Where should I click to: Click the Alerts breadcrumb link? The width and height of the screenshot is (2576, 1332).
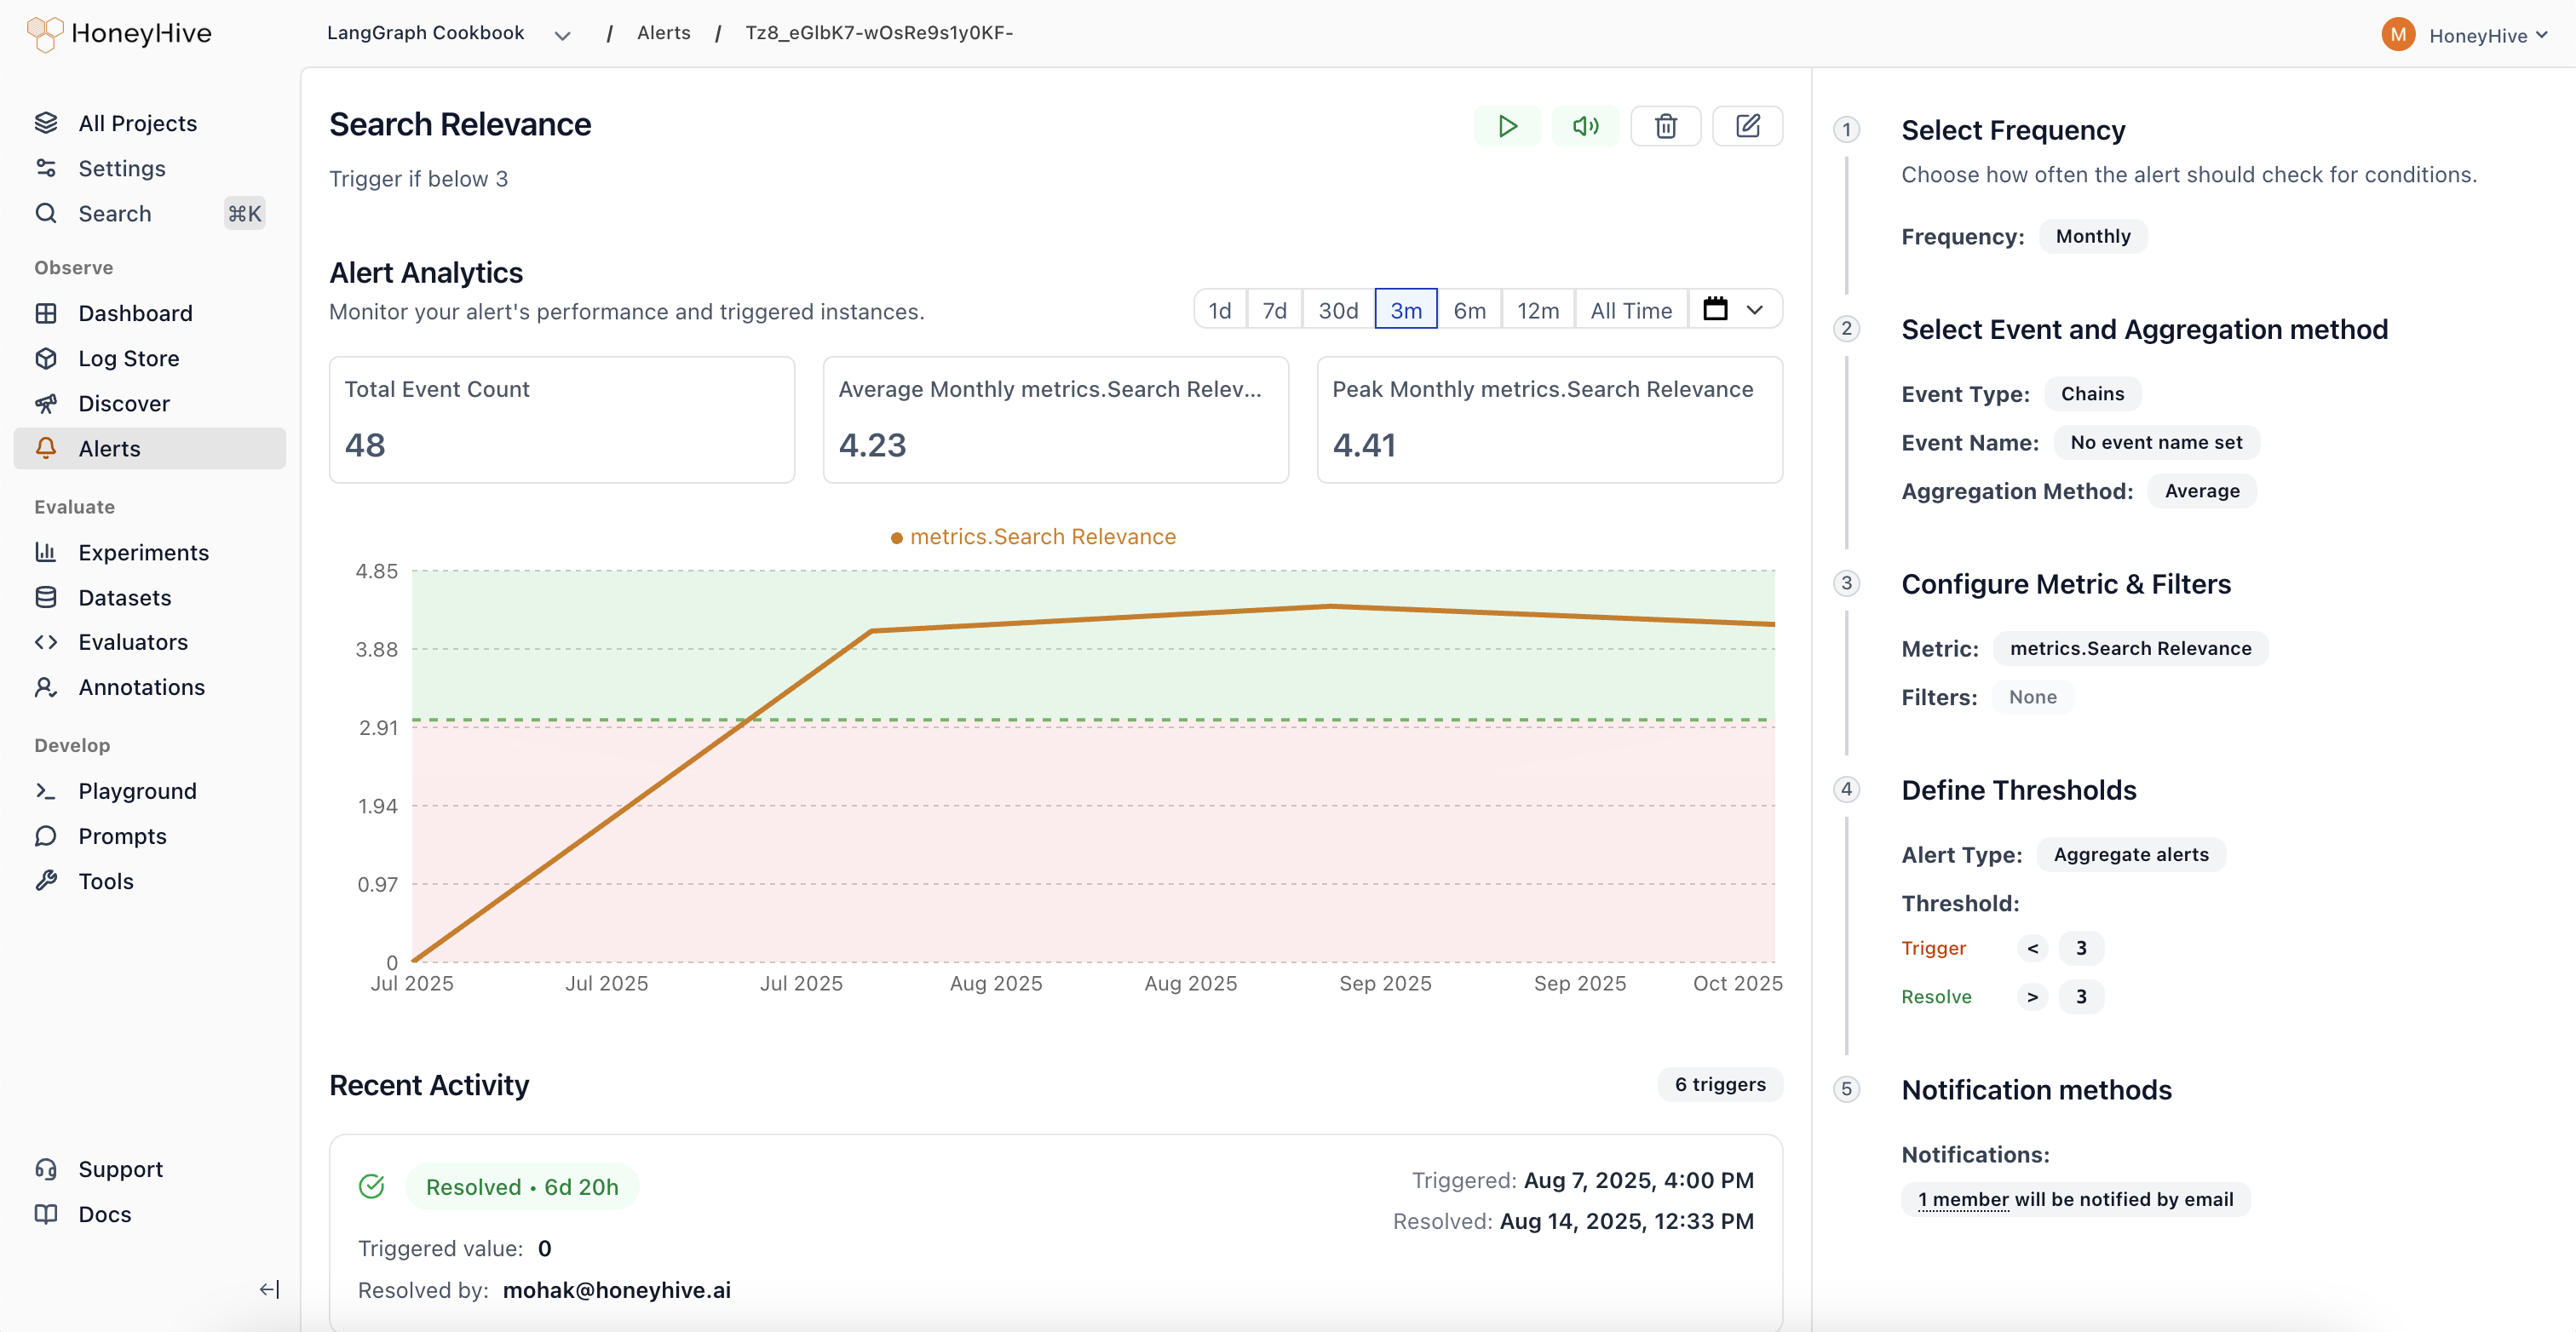point(663,33)
